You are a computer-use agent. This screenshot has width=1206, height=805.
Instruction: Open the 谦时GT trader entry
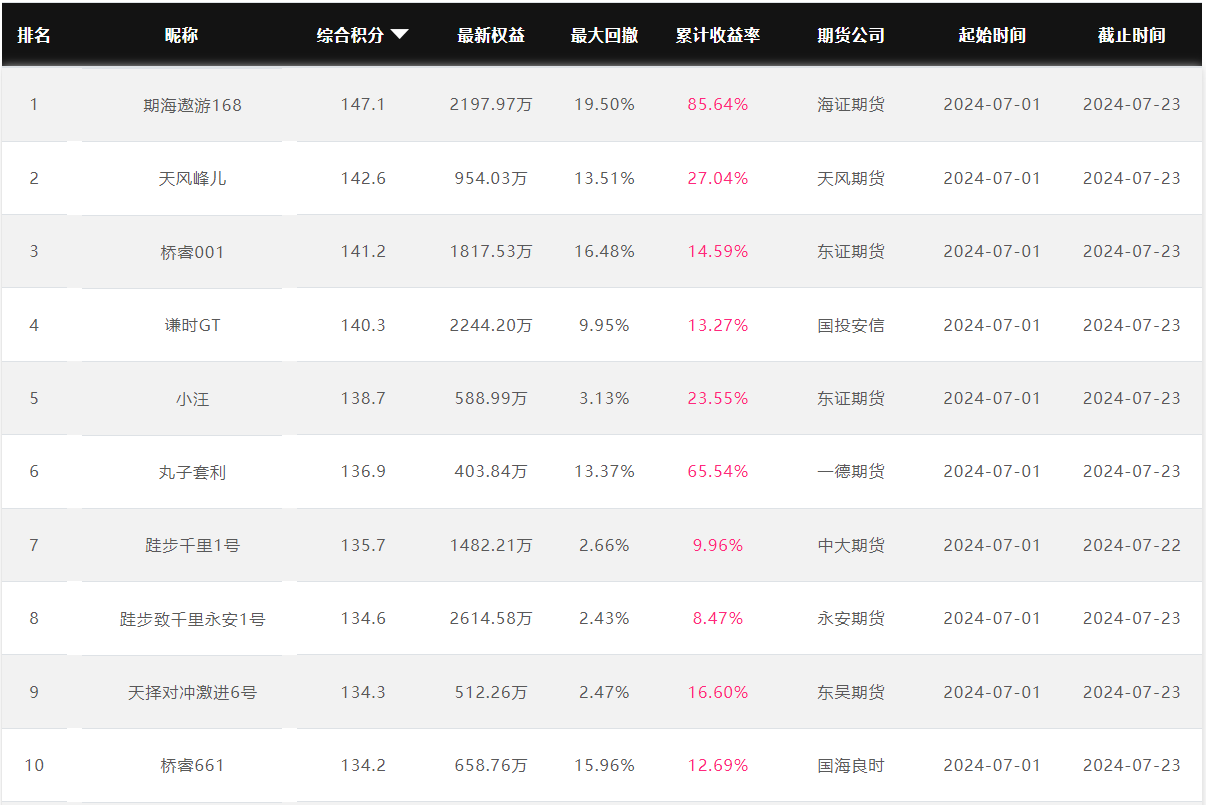tap(192, 325)
